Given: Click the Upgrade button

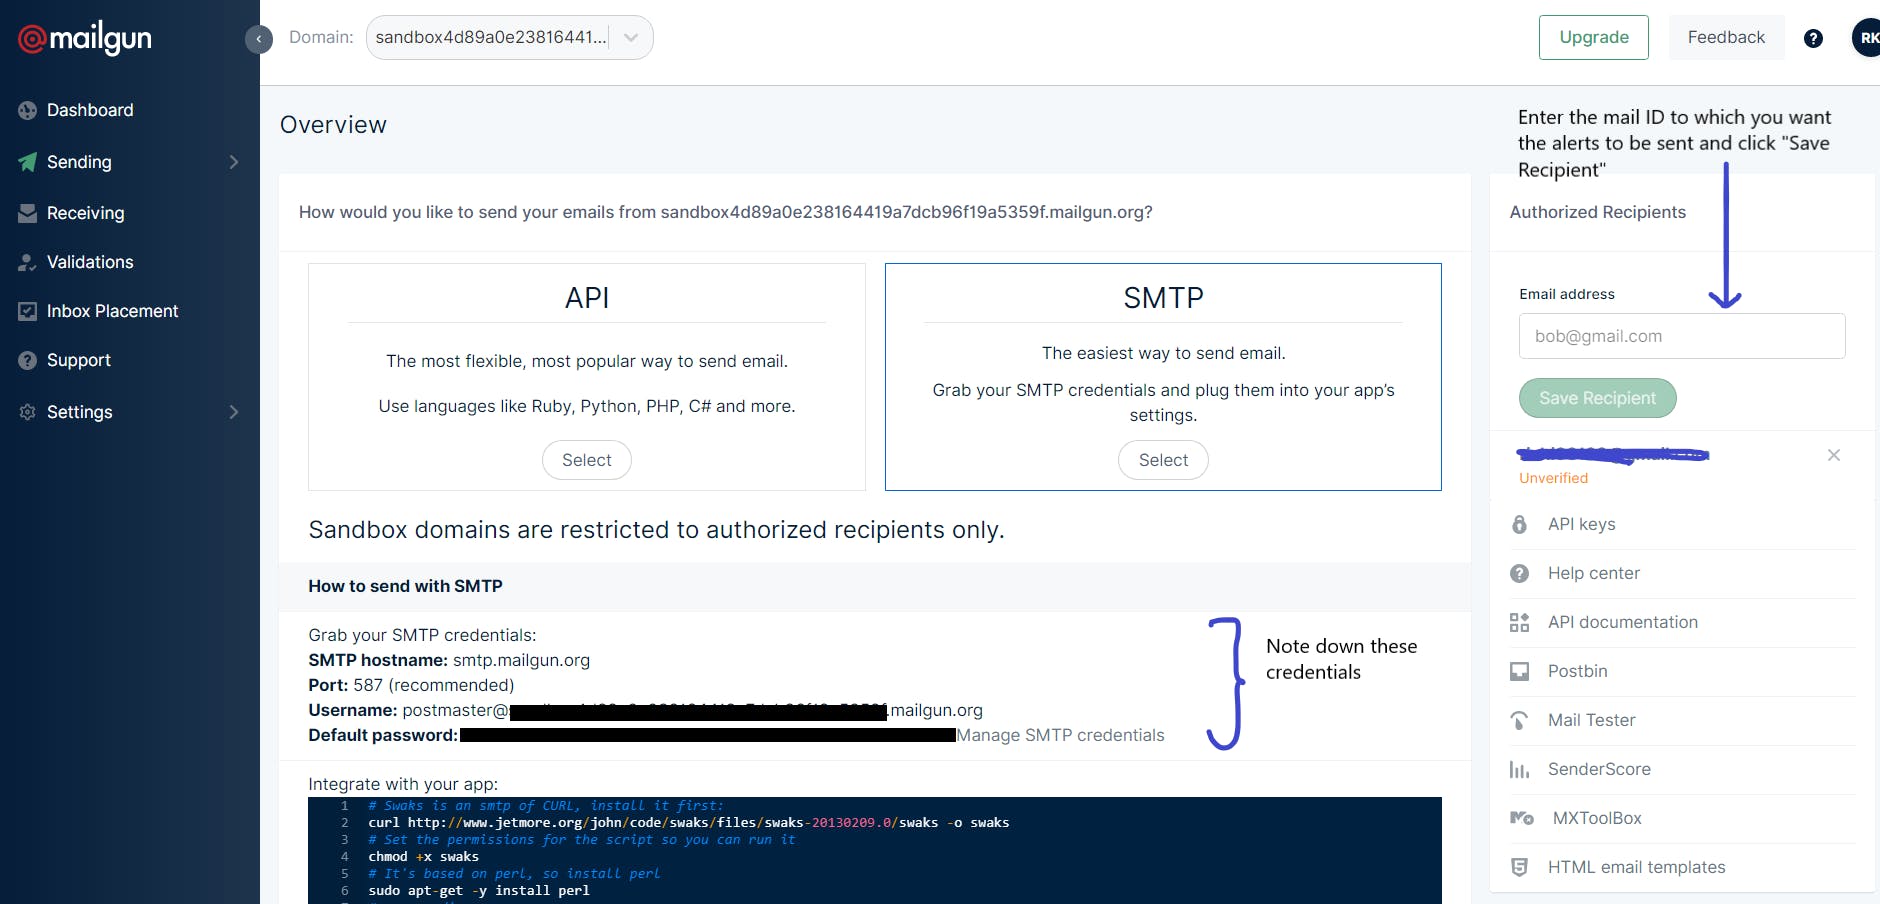Looking at the screenshot, I should coord(1593,38).
